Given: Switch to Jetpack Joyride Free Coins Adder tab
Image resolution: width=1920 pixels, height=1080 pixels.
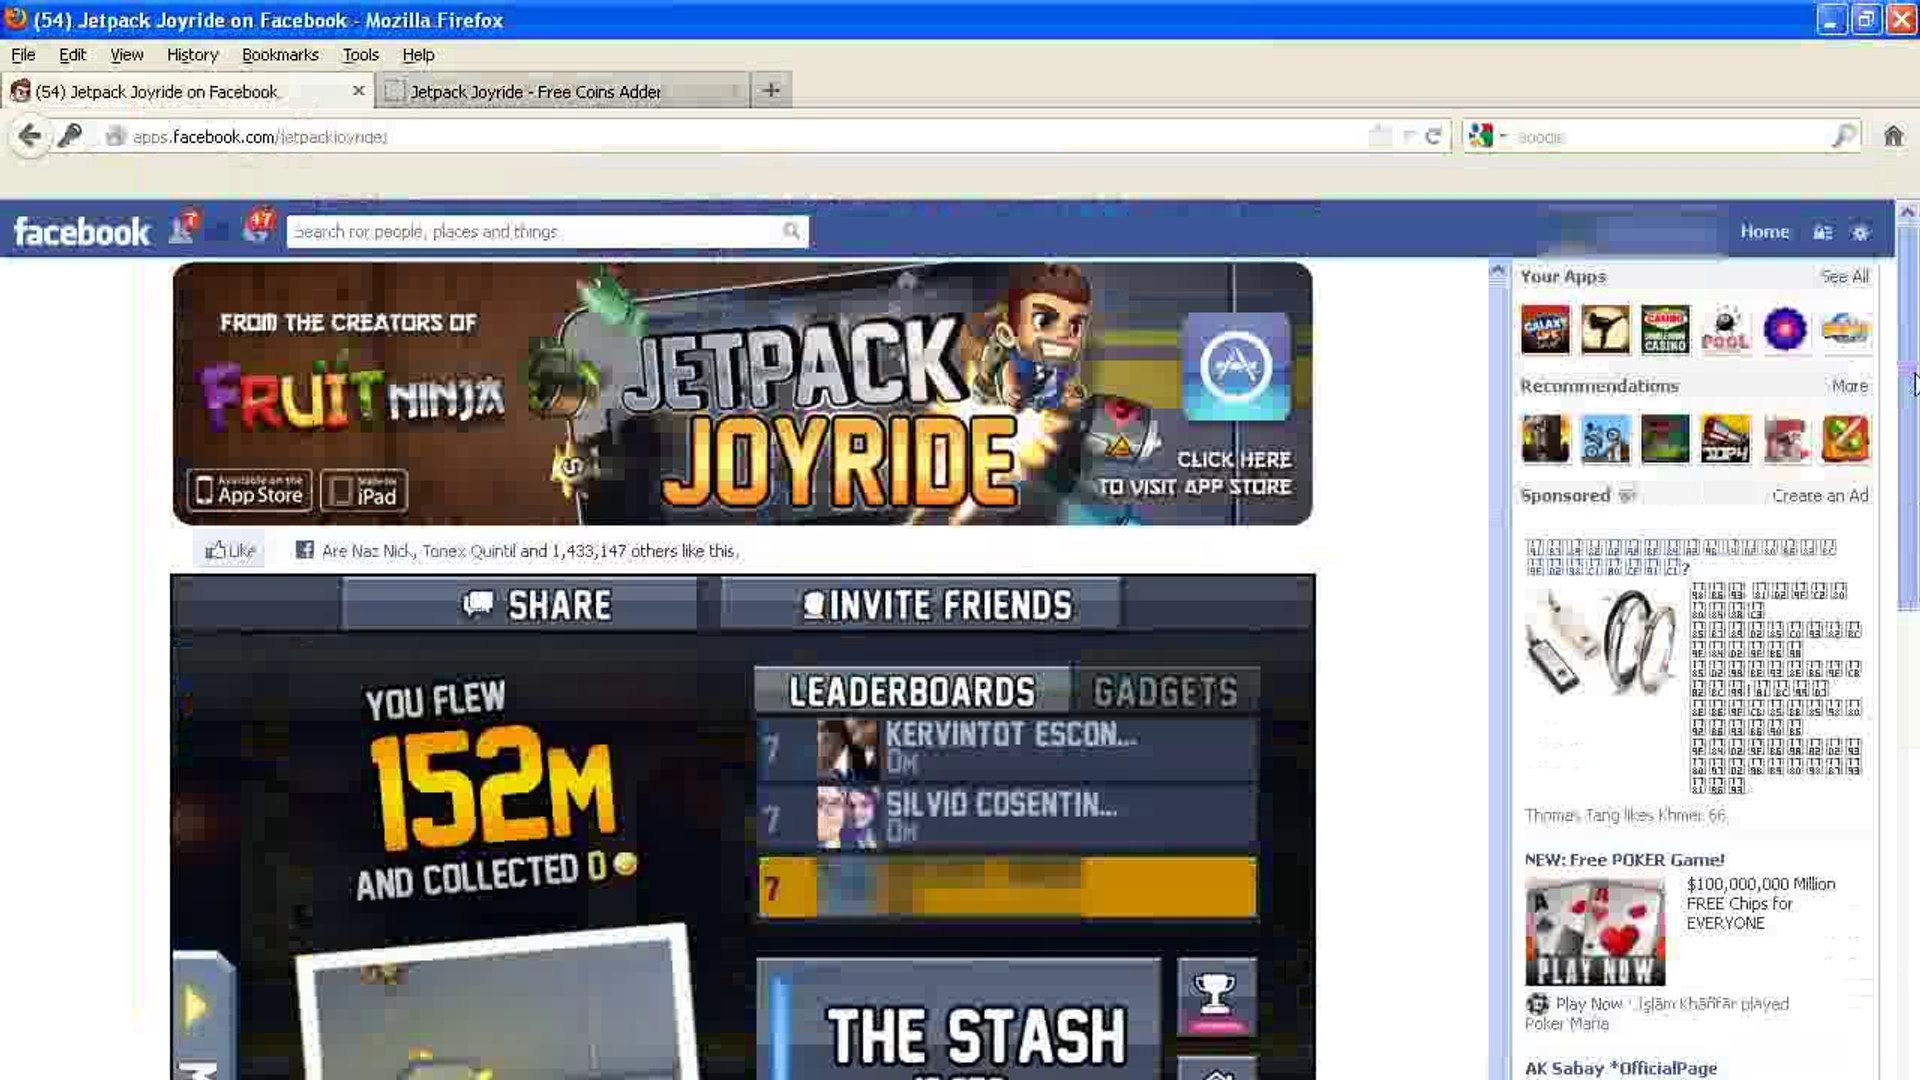Looking at the screenshot, I should click(x=535, y=91).
